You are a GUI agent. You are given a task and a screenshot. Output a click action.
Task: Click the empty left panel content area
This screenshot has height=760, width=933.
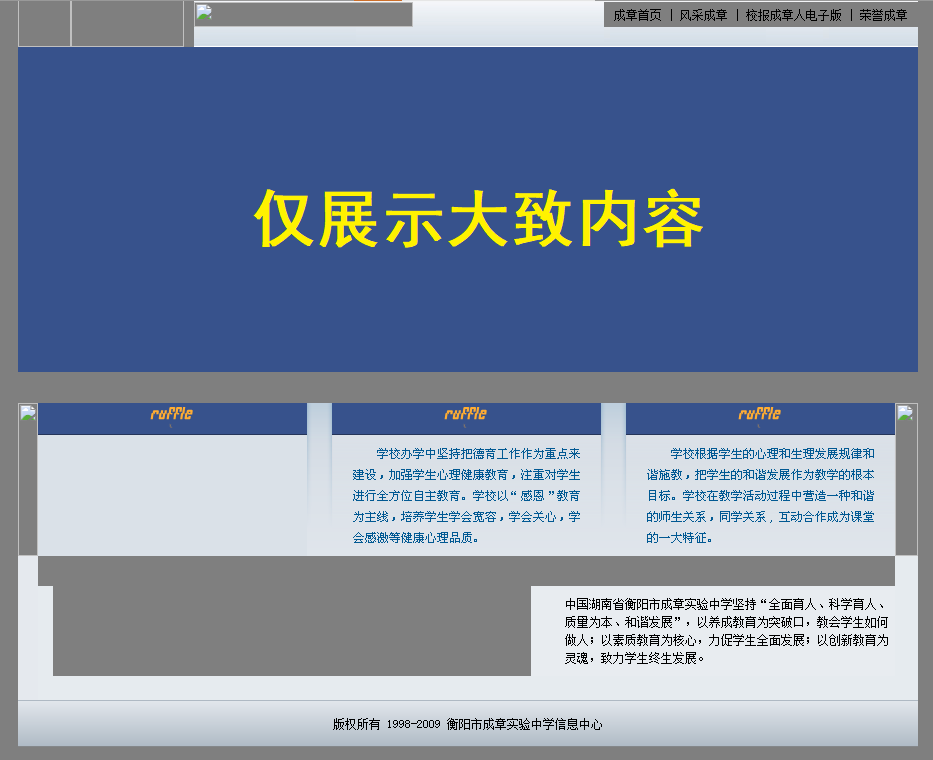coord(172,495)
